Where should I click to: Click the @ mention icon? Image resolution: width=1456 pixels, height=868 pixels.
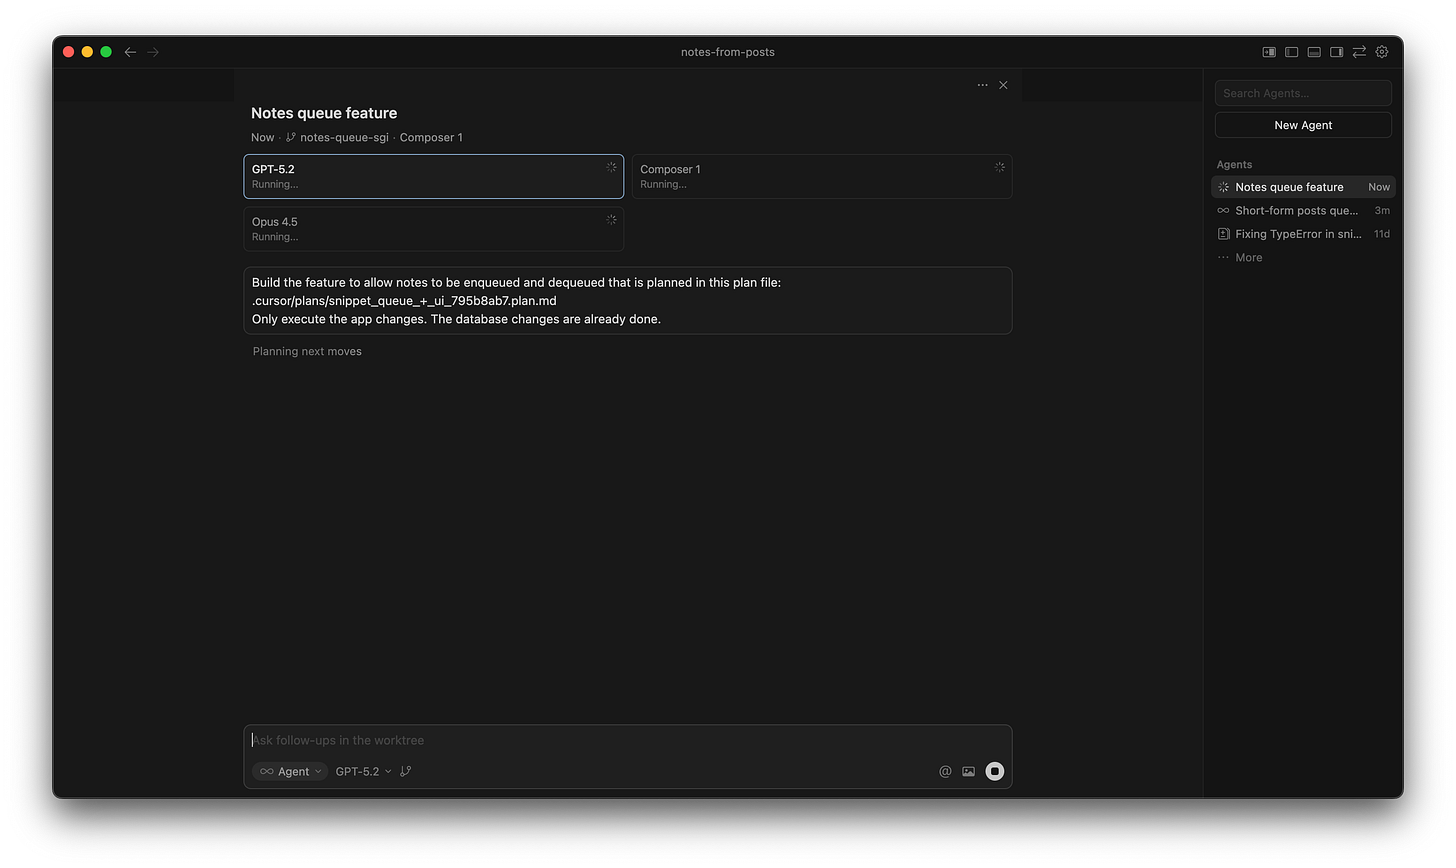click(x=945, y=771)
